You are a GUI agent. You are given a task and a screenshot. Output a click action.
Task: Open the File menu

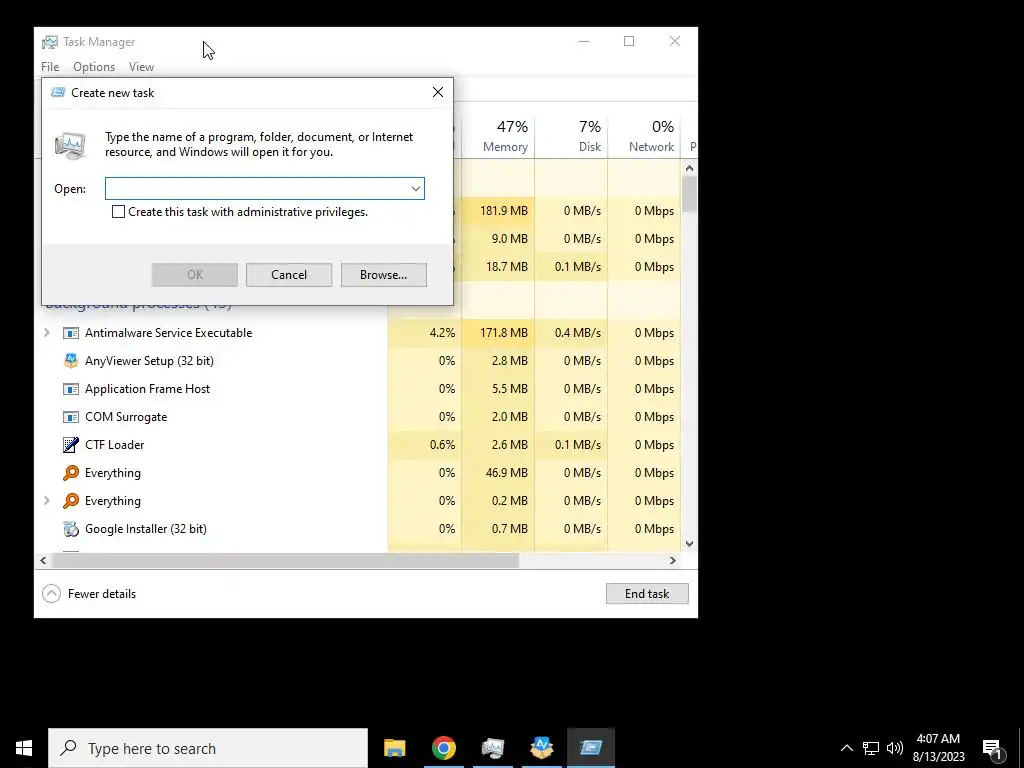click(50, 67)
